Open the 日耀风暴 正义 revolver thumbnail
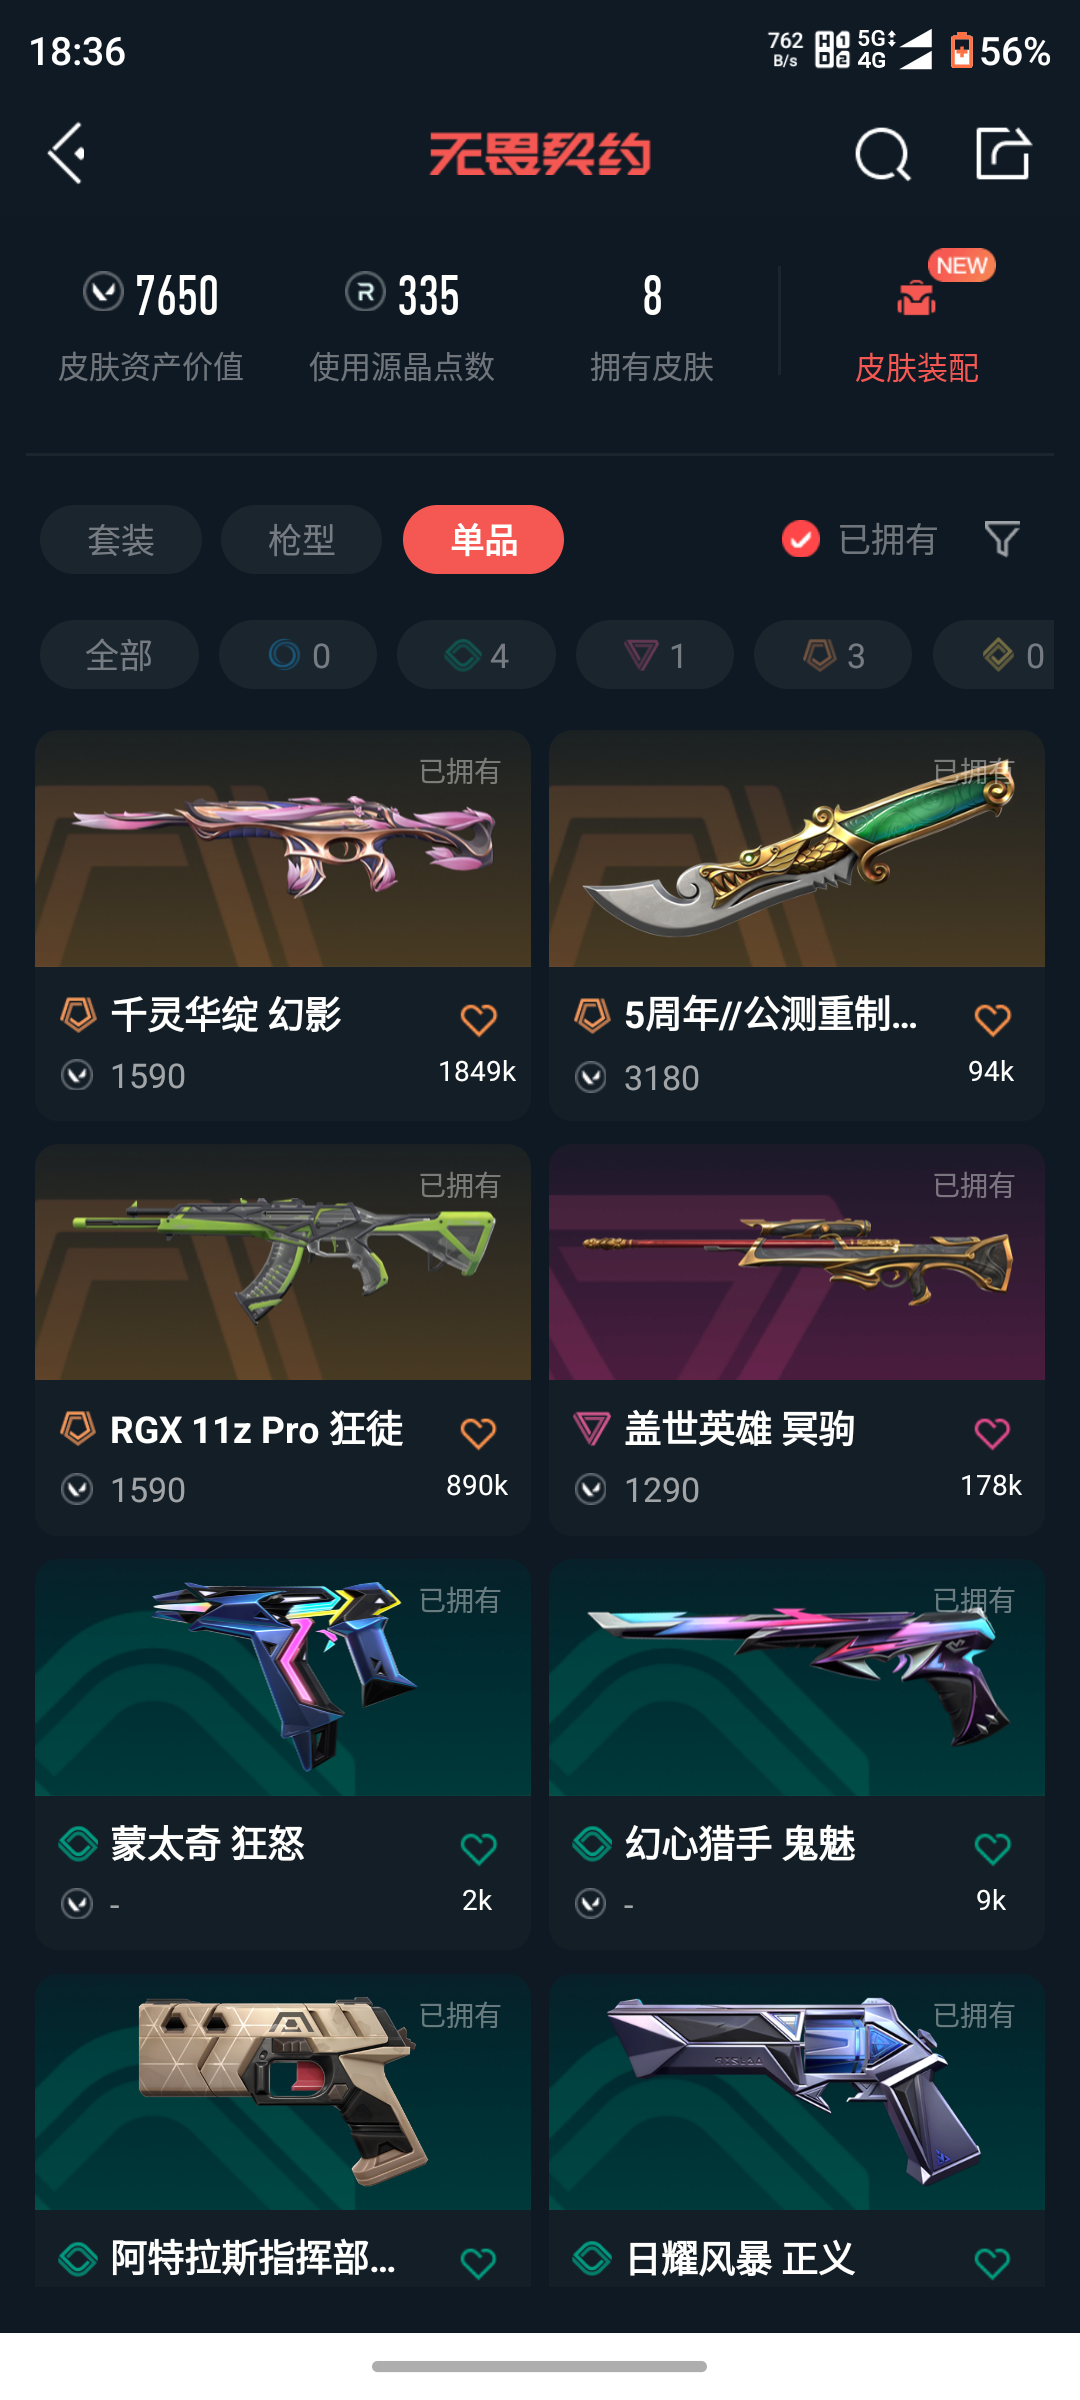The image size is (1080, 2400). (797, 2092)
